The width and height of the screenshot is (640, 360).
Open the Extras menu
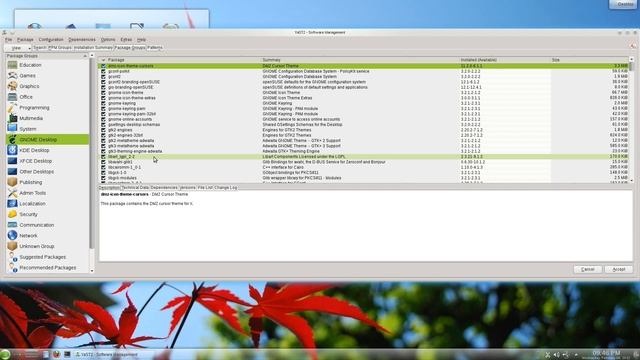point(126,40)
